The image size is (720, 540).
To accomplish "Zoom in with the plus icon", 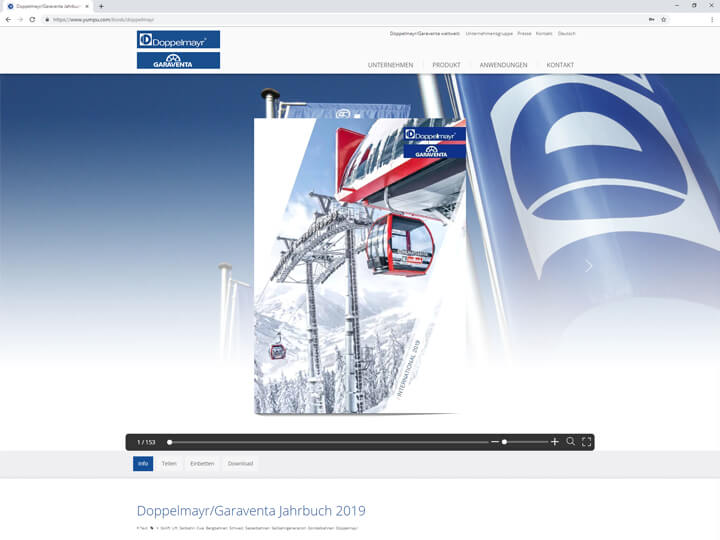I will coord(555,442).
